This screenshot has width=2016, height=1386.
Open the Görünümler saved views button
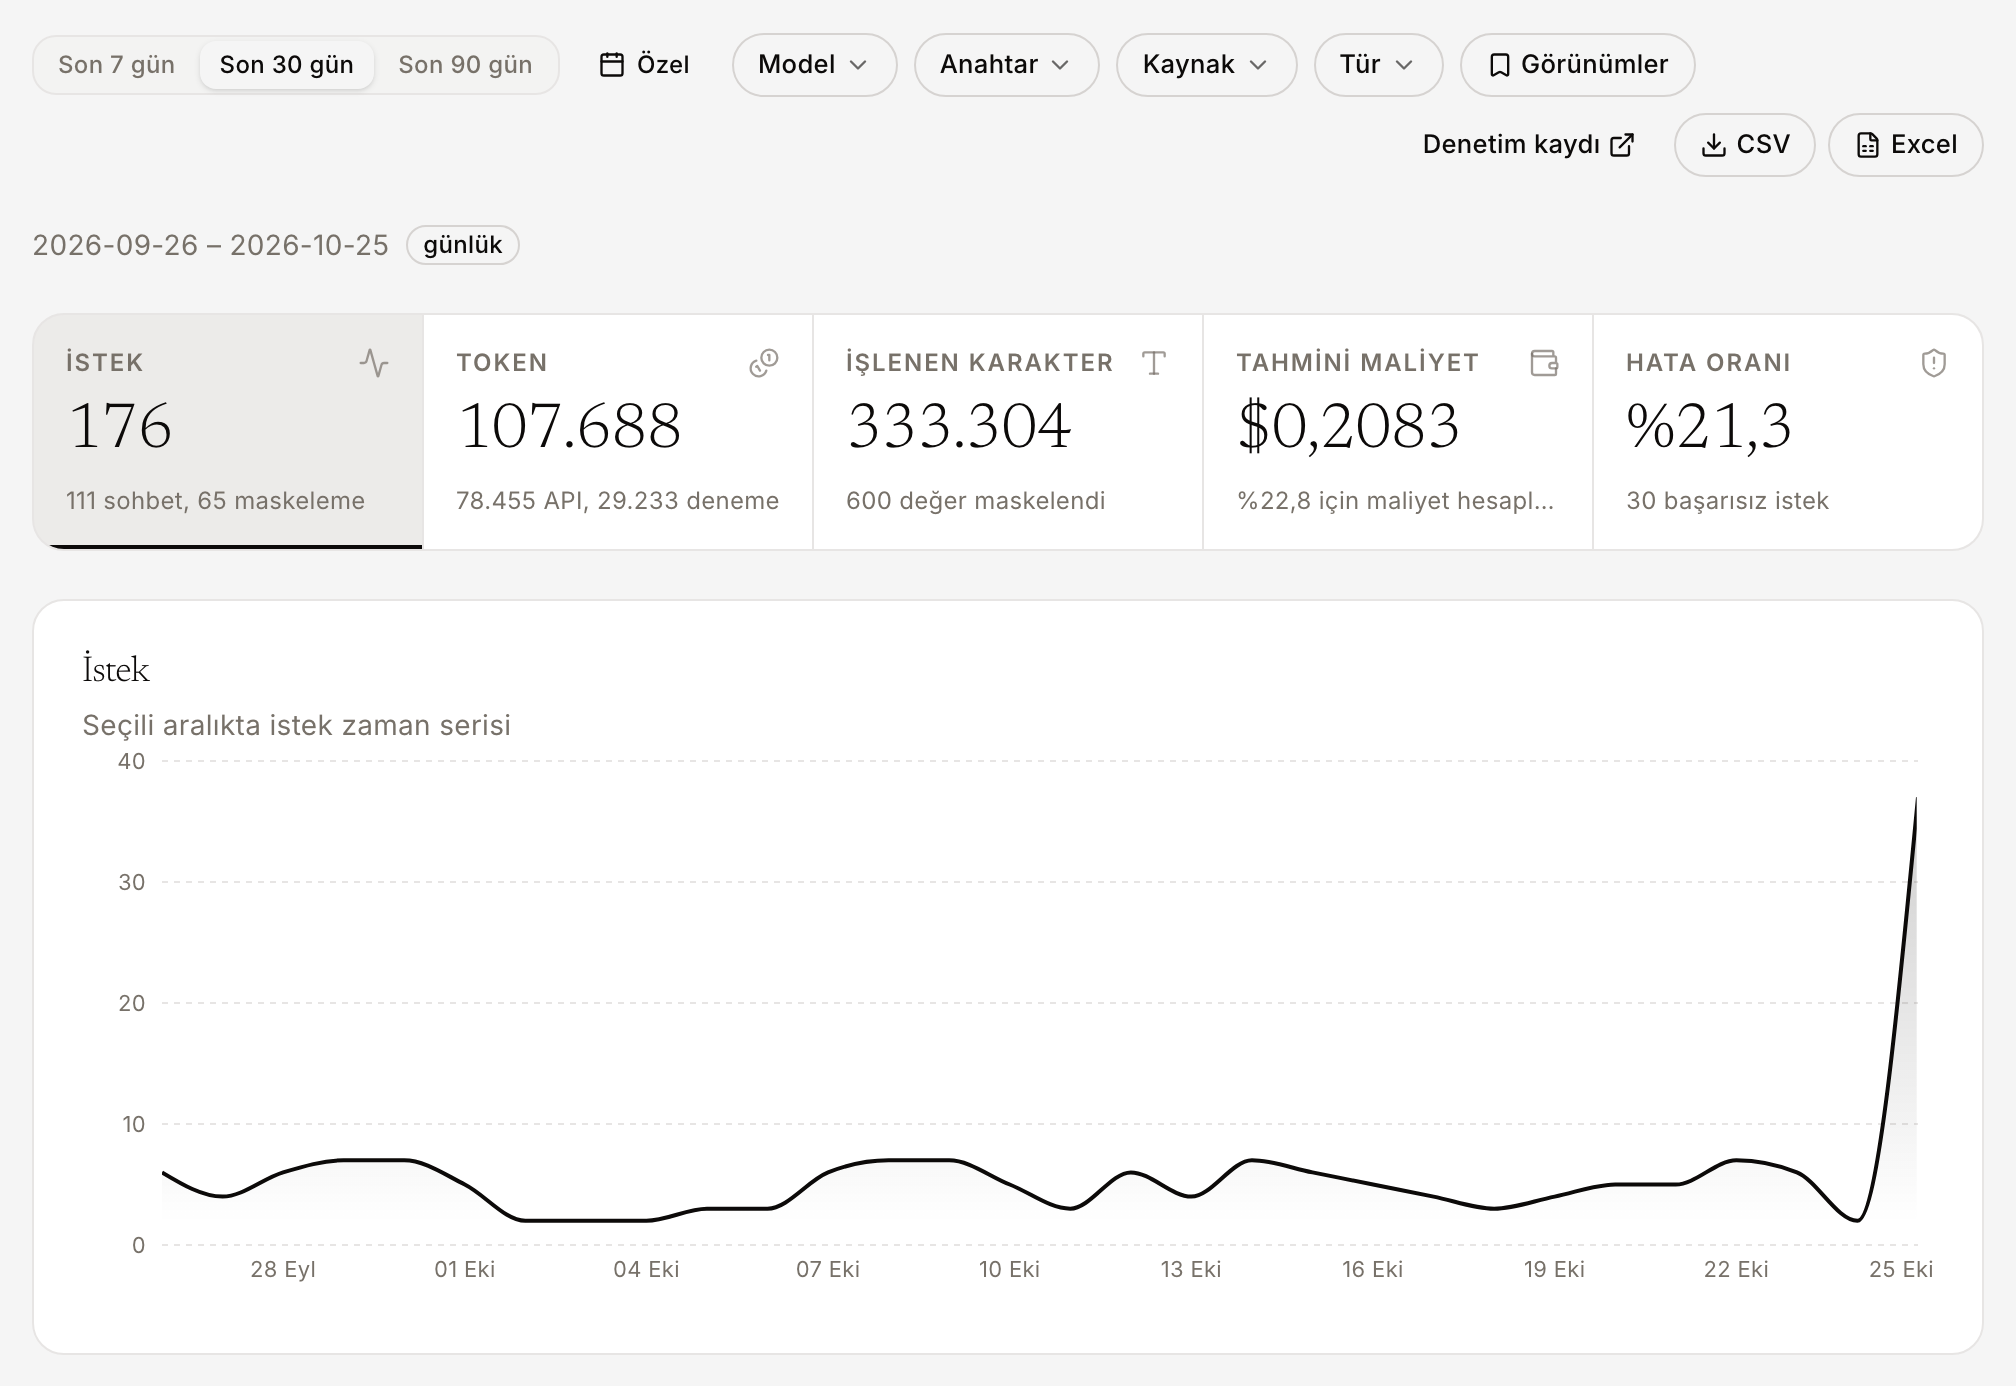click(1577, 65)
